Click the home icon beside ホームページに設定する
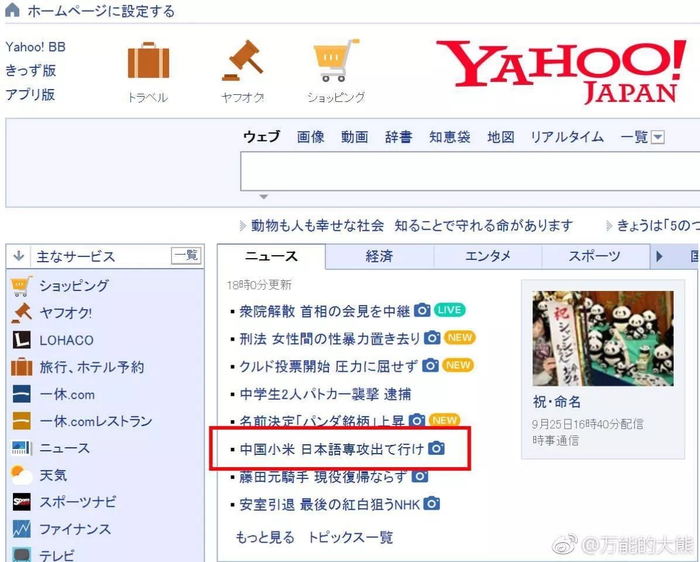The height and width of the screenshot is (562, 700). tap(12, 9)
